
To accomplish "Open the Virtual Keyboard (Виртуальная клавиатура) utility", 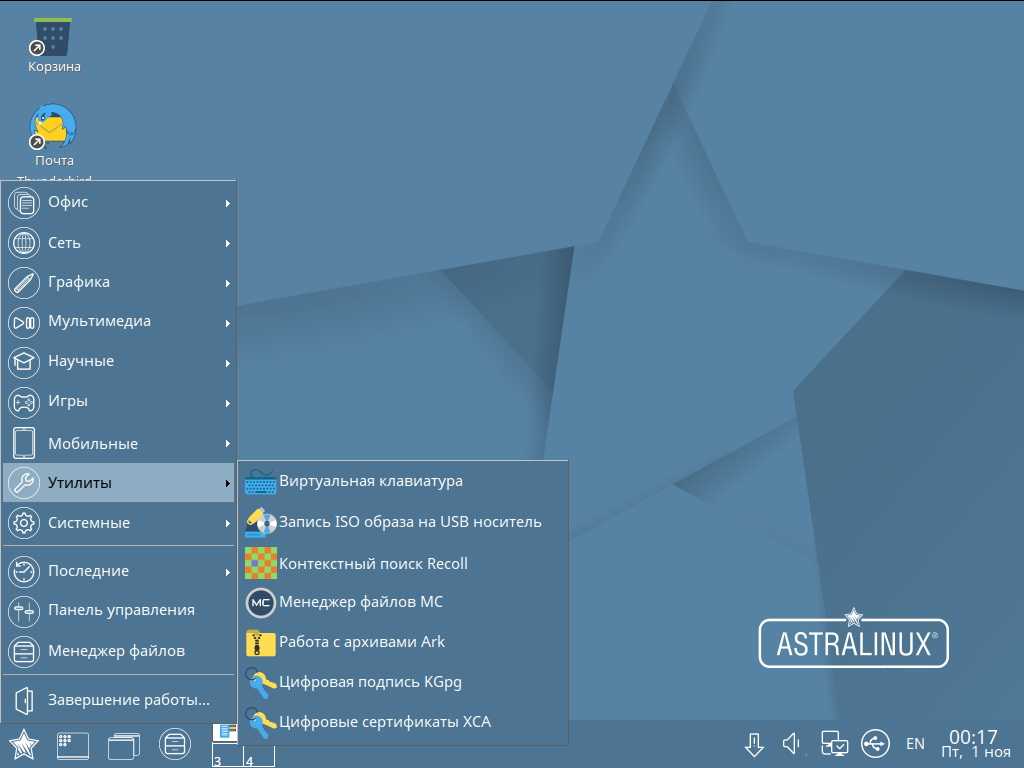I will pos(370,481).
